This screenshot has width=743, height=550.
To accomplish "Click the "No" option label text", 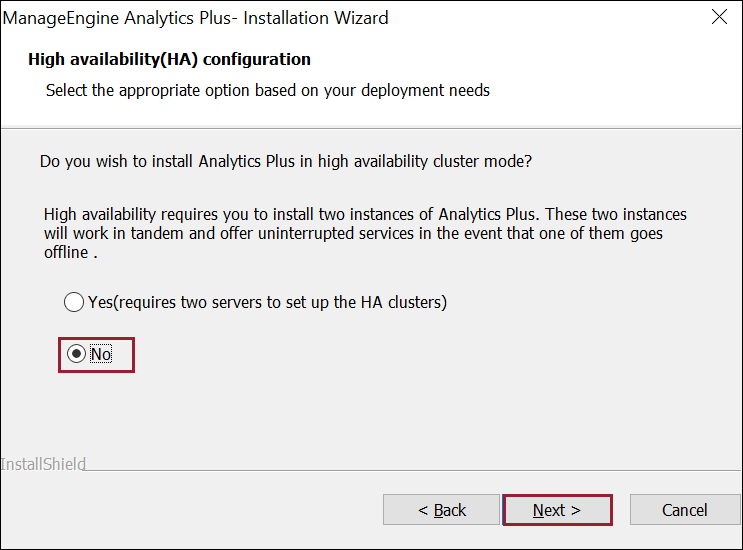I will [x=101, y=354].
